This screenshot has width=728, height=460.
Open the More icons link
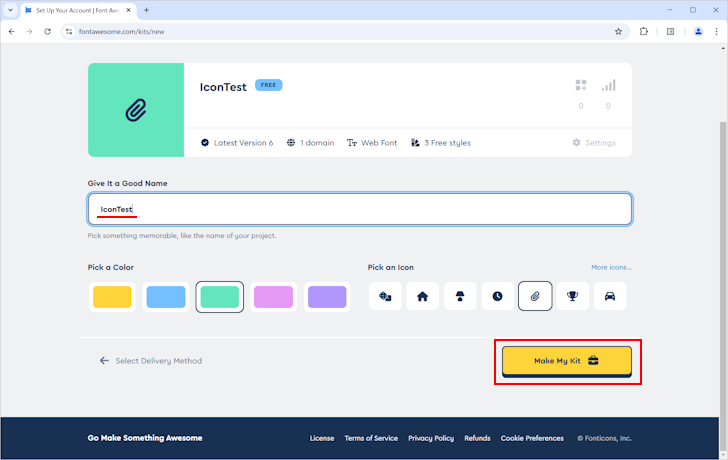click(x=611, y=268)
